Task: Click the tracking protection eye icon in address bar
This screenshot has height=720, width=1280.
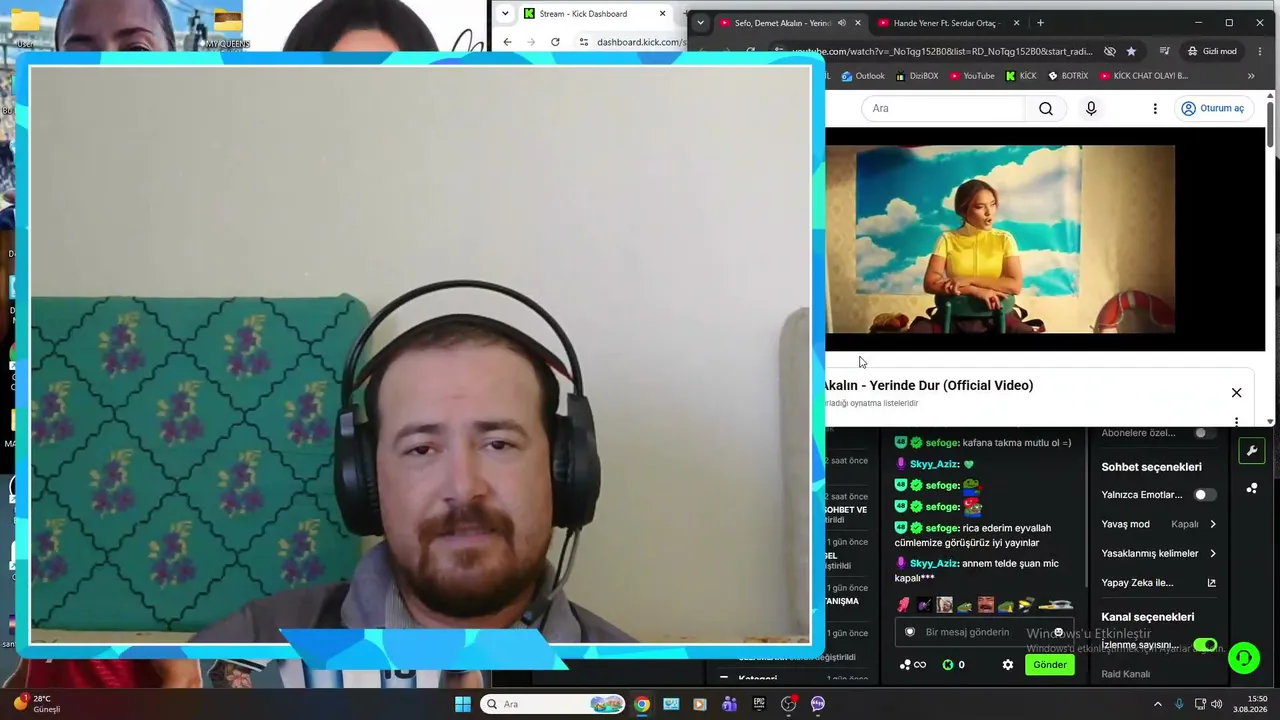Action: 1110,51
